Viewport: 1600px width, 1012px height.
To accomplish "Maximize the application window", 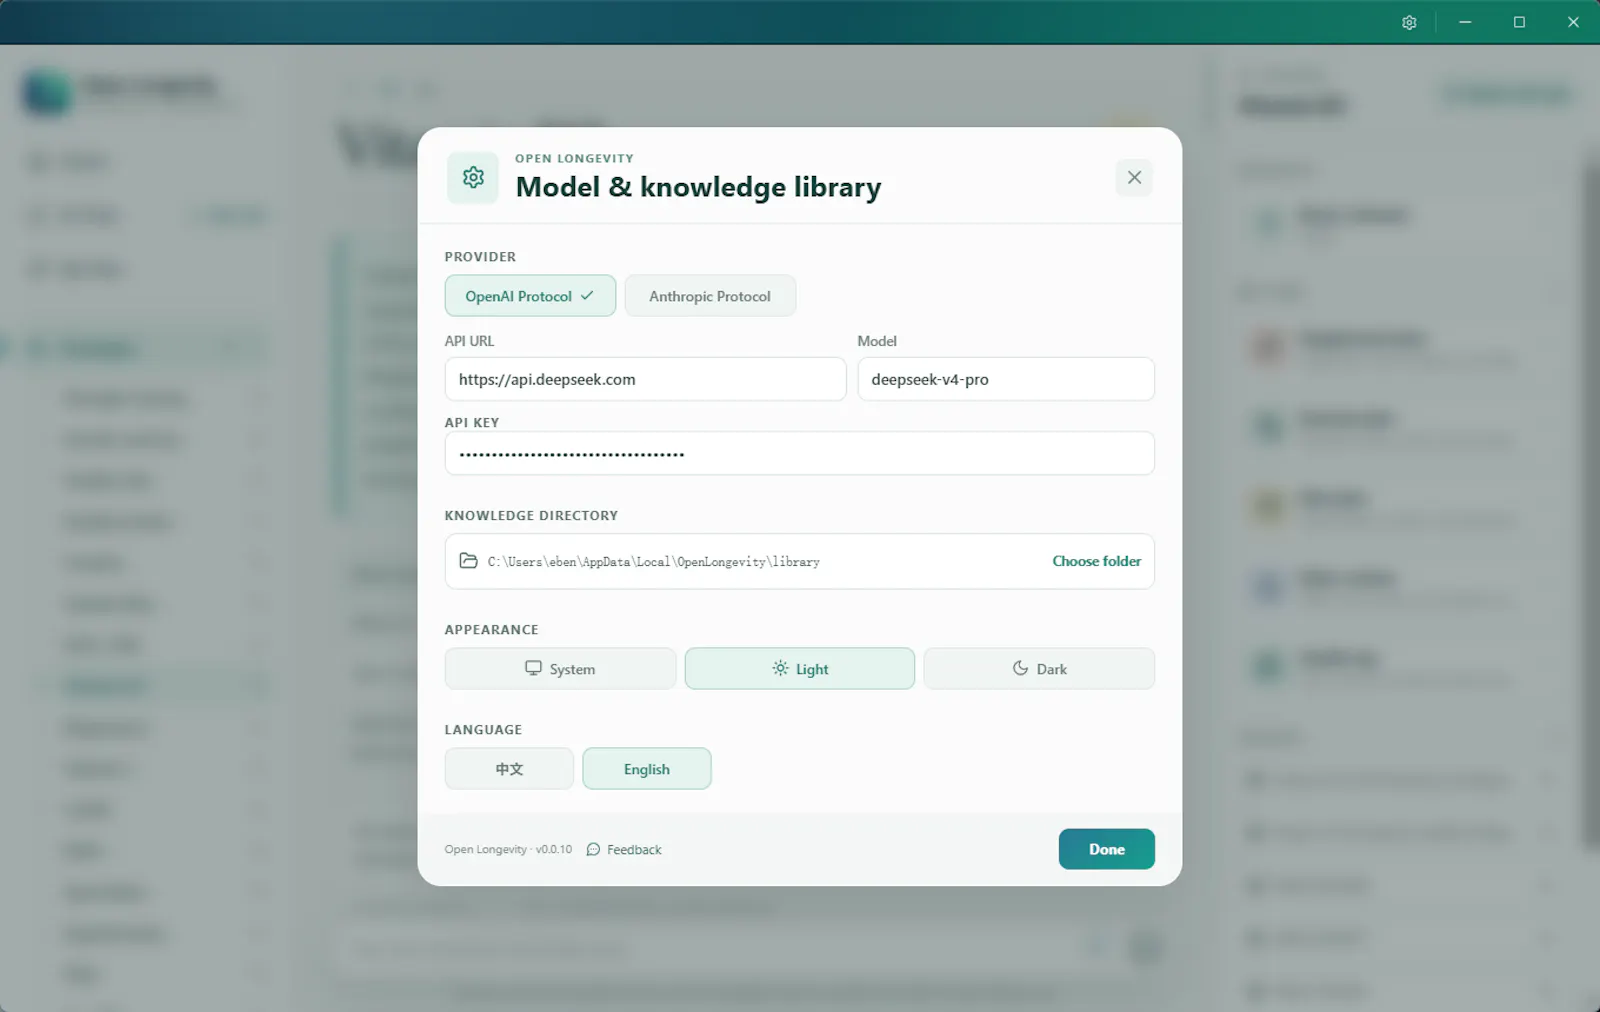I will click(1519, 22).
